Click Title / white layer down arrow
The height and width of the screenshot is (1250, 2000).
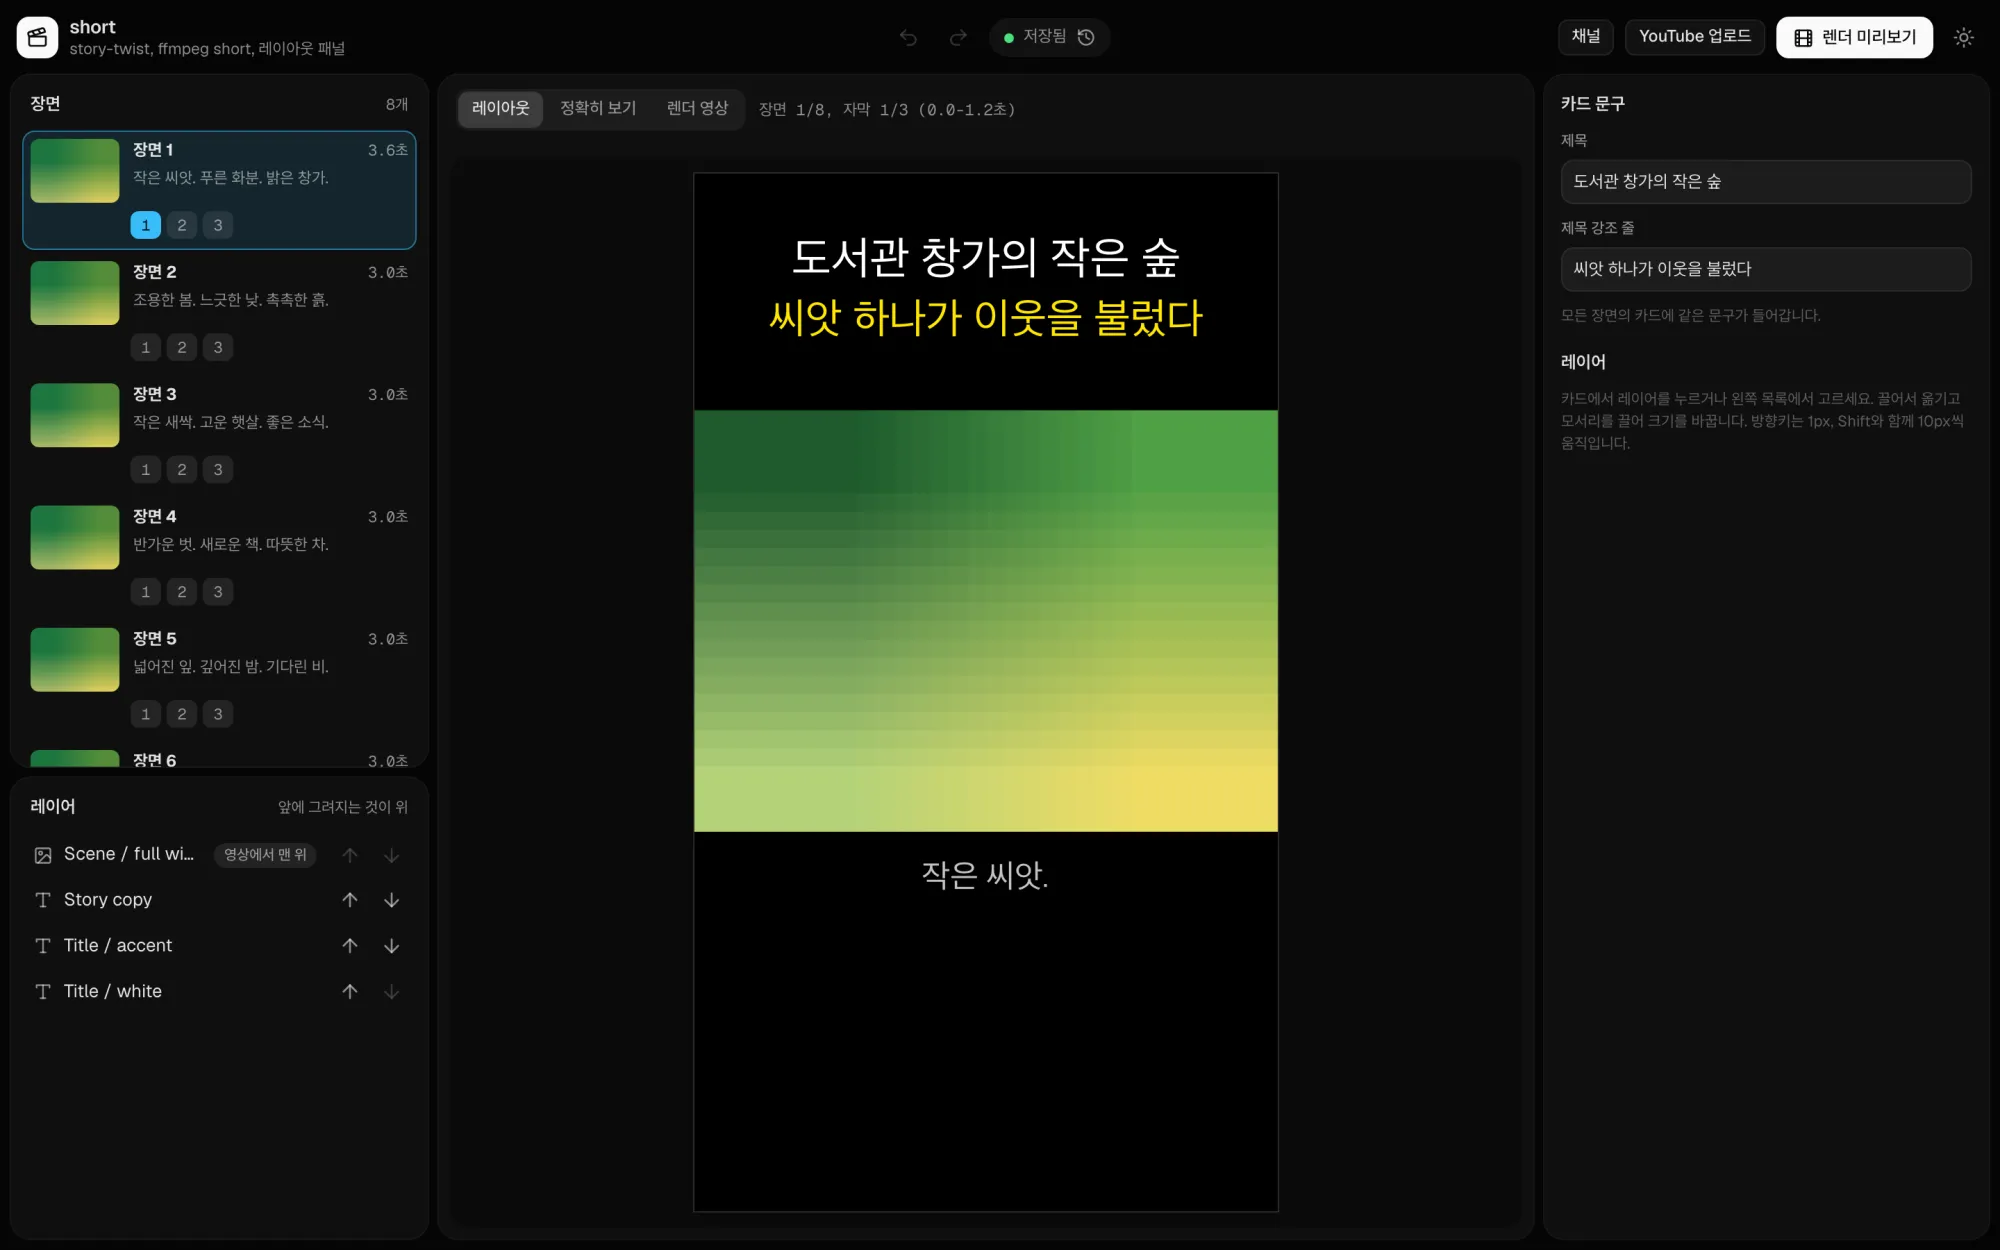tap(392, 992)
